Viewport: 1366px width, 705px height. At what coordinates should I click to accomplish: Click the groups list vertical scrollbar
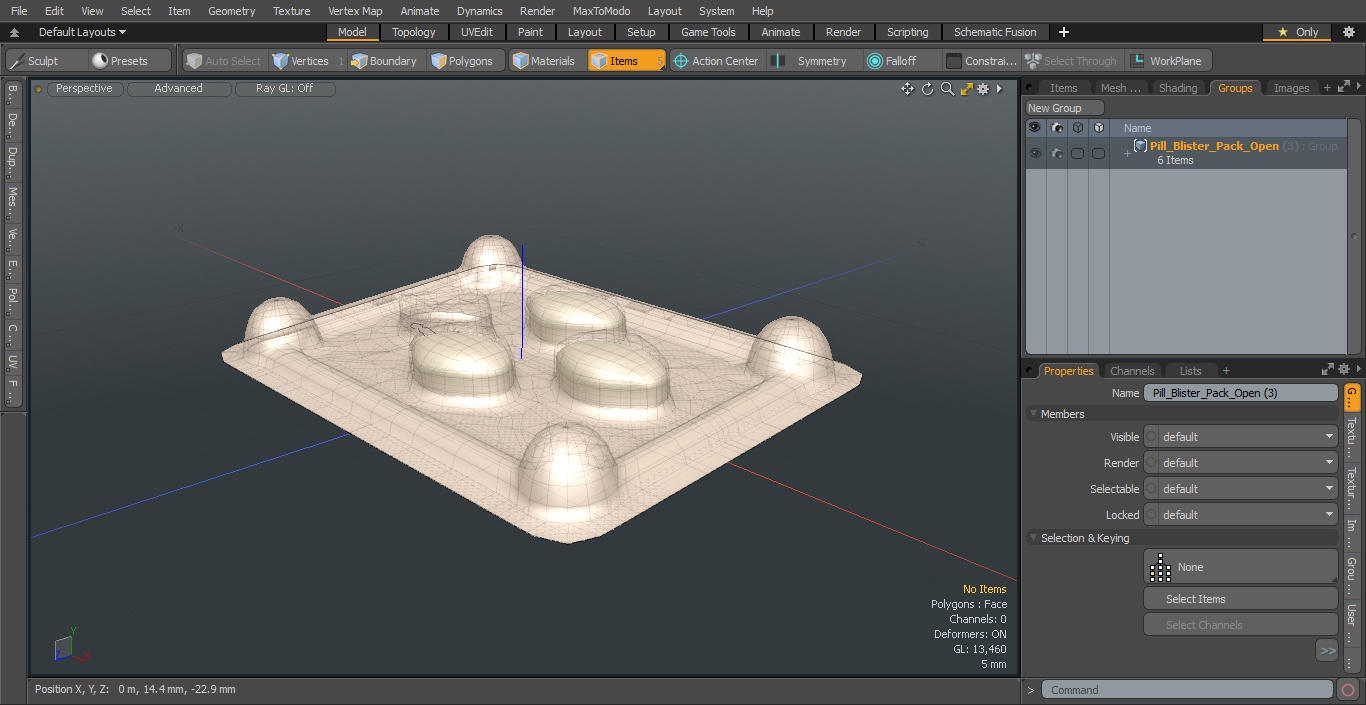(x=1354, y=237)
